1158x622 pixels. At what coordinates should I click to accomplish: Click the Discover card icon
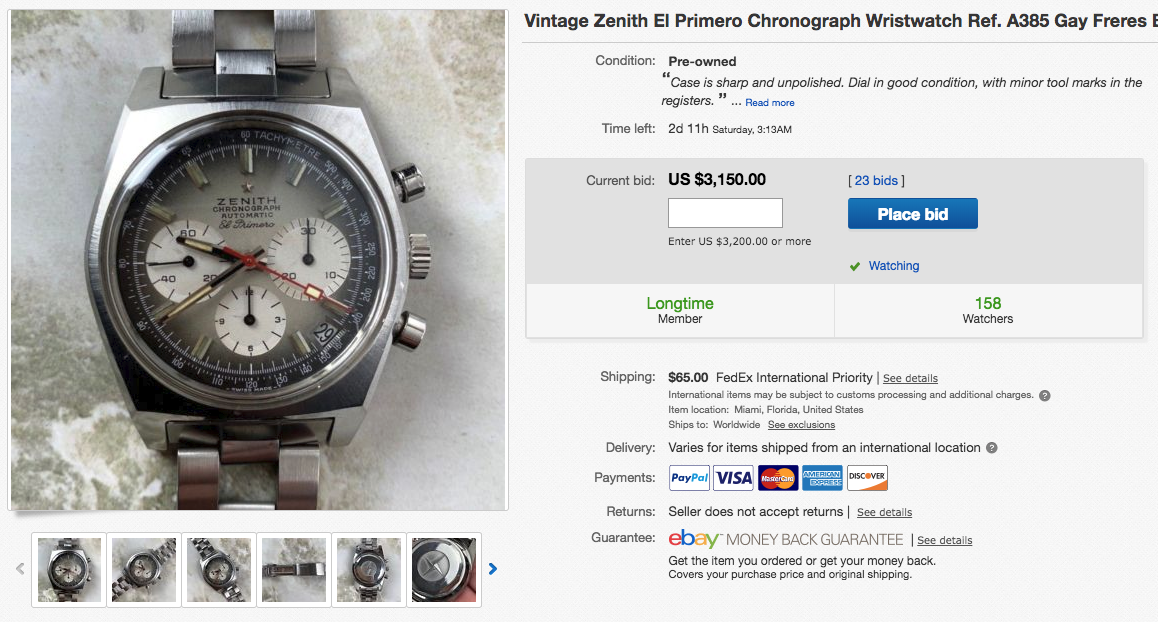point(867,478)
